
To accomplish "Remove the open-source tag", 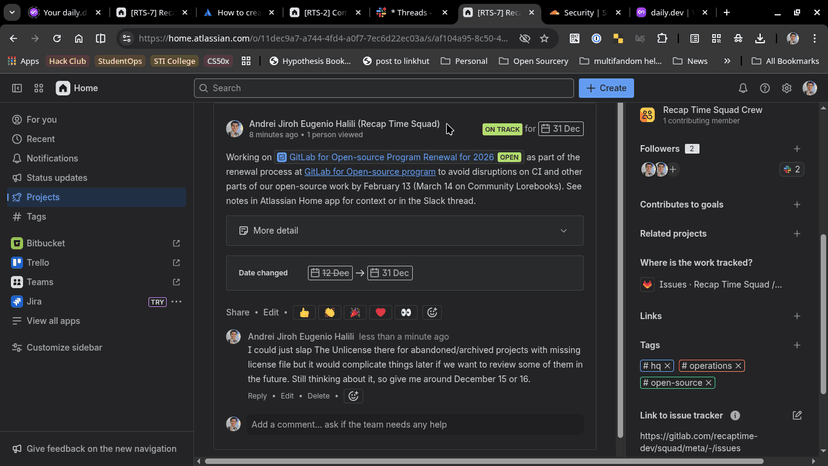I will pos(709,383).
